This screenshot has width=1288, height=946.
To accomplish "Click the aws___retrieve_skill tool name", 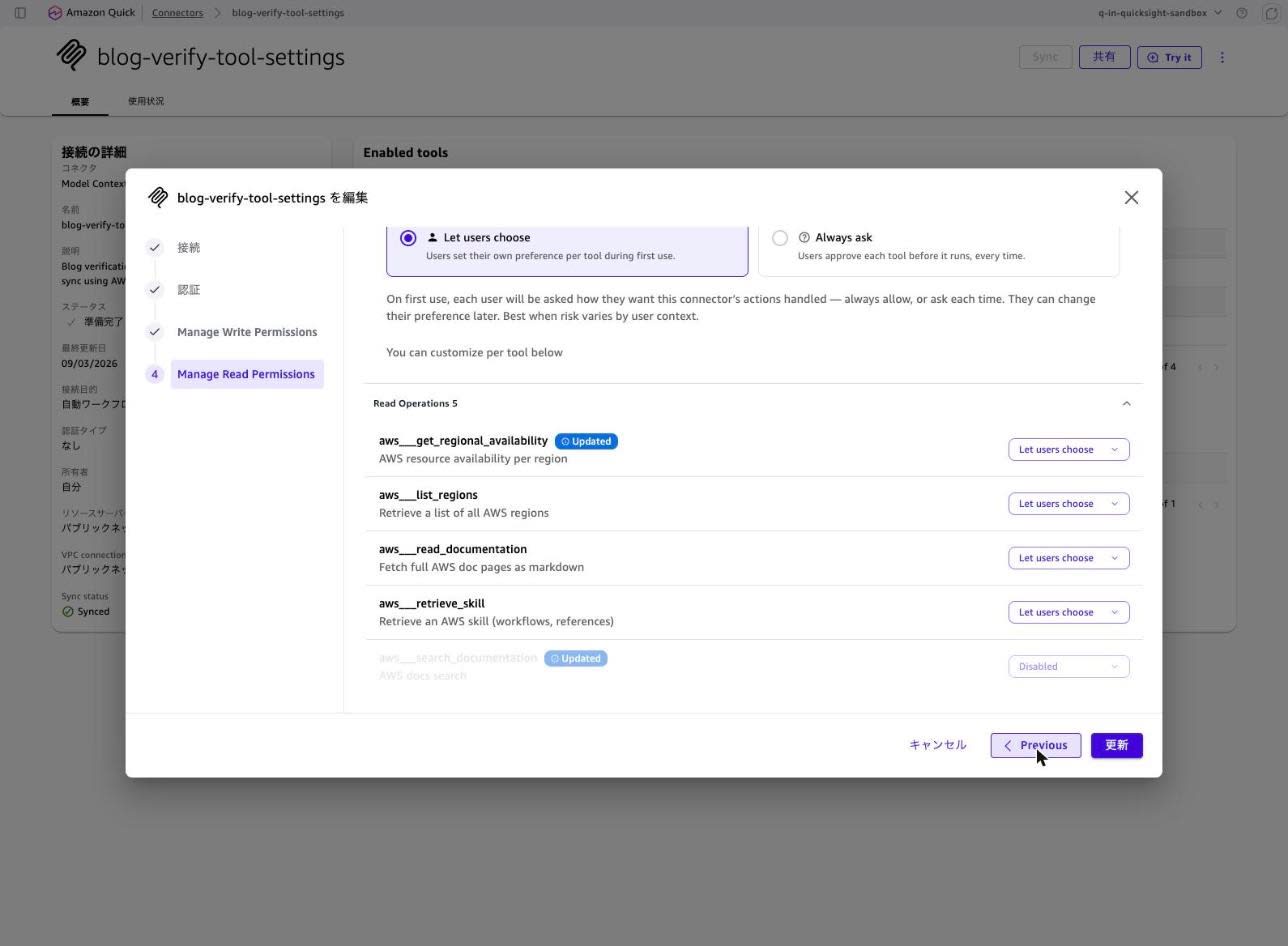I will pyautogui.click(x=432, y=604).
